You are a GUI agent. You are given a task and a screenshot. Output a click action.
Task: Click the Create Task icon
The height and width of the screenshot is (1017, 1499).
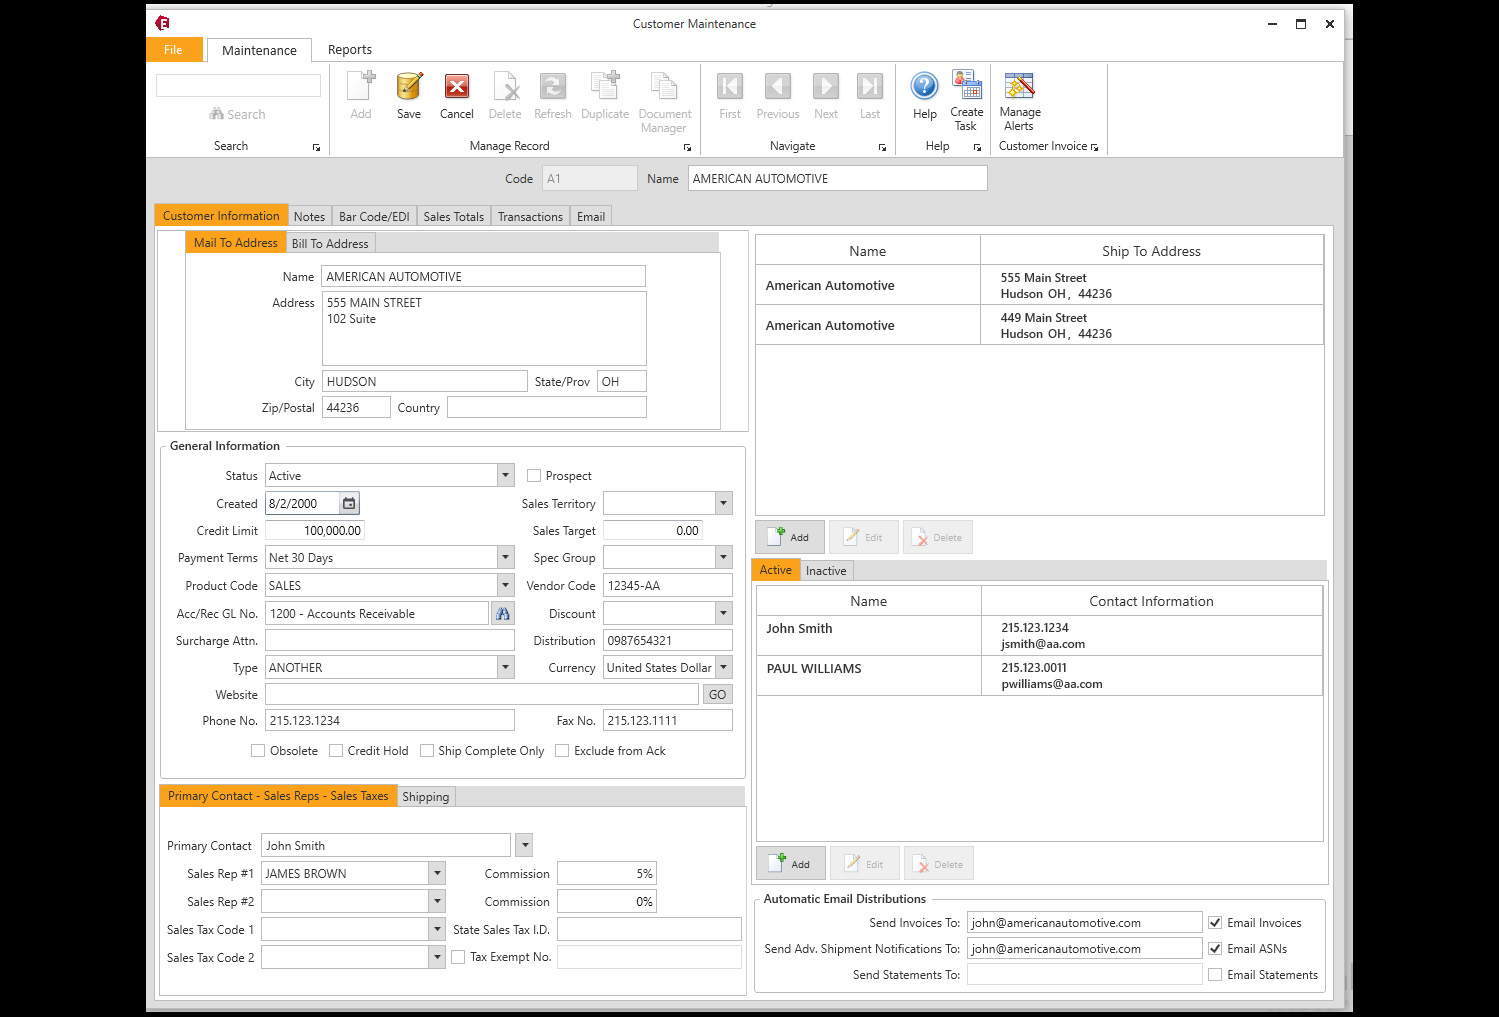tap(965, 95)
